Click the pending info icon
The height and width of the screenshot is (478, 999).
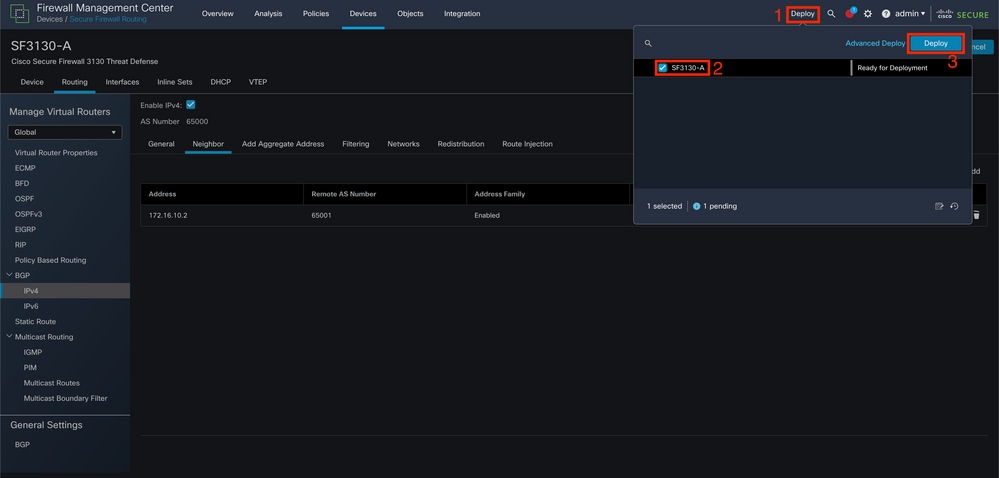[x=696, y=206]
